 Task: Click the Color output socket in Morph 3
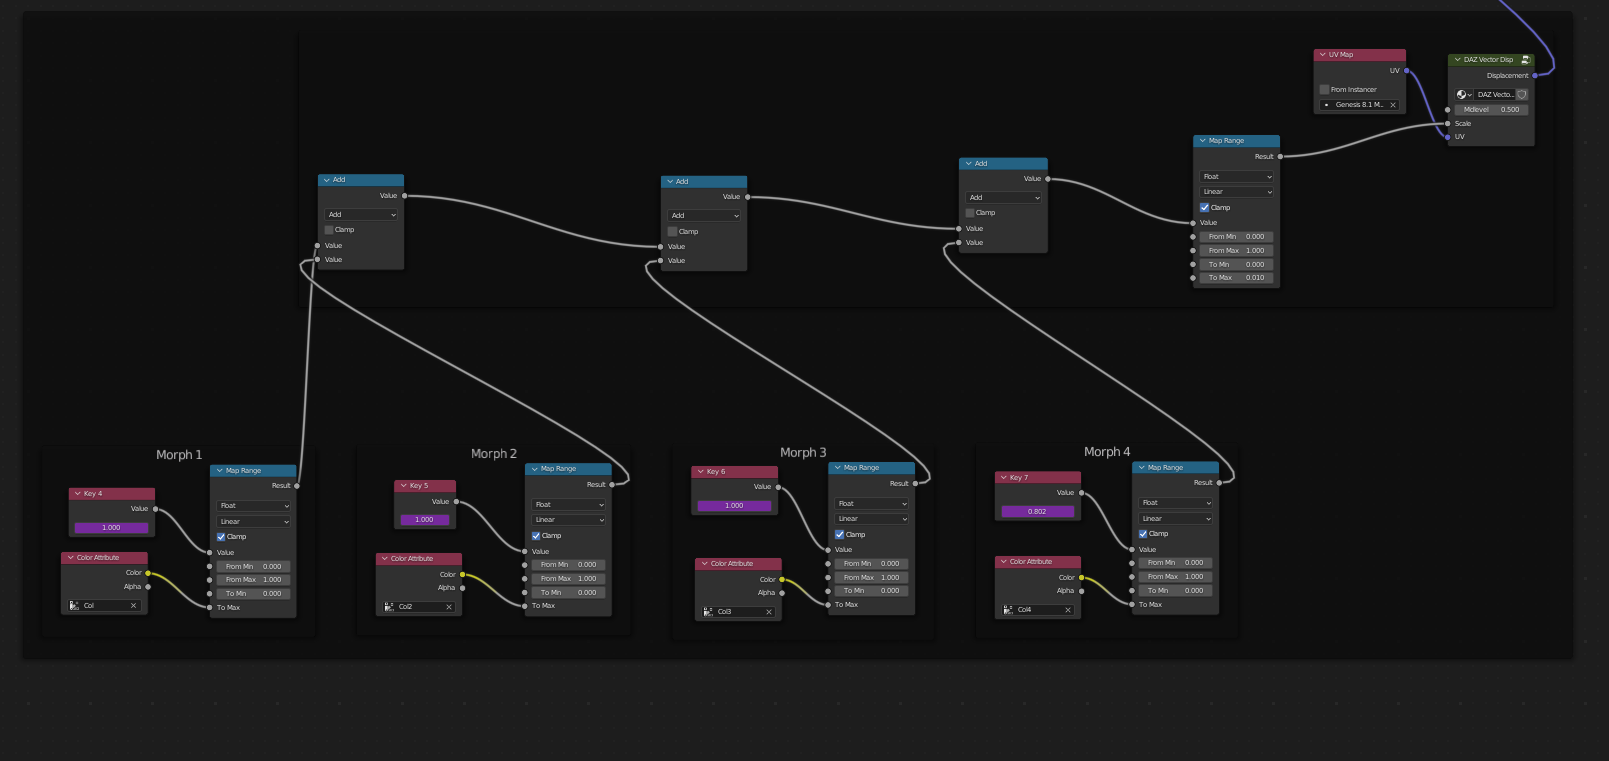(x=782, y=580)
